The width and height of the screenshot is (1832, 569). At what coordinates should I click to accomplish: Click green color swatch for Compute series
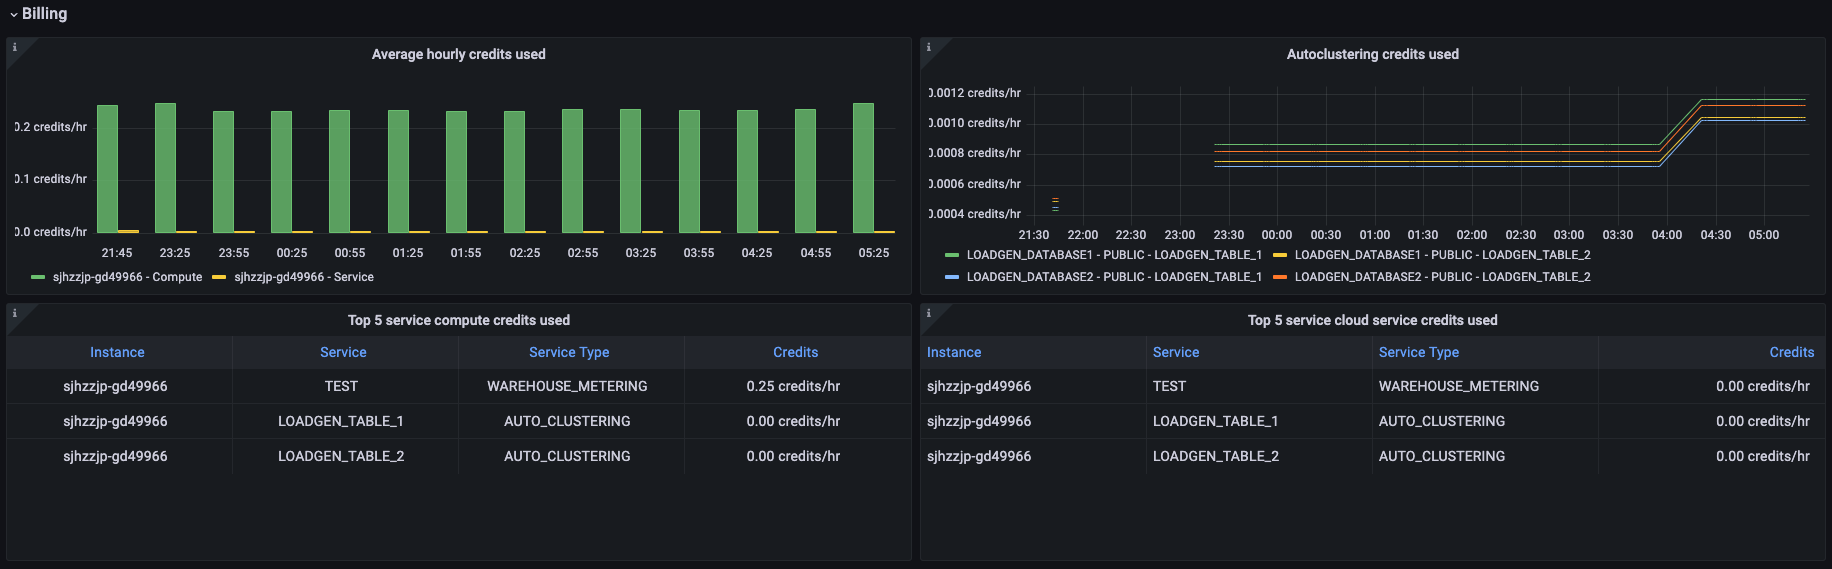click(x=38, y=277)
